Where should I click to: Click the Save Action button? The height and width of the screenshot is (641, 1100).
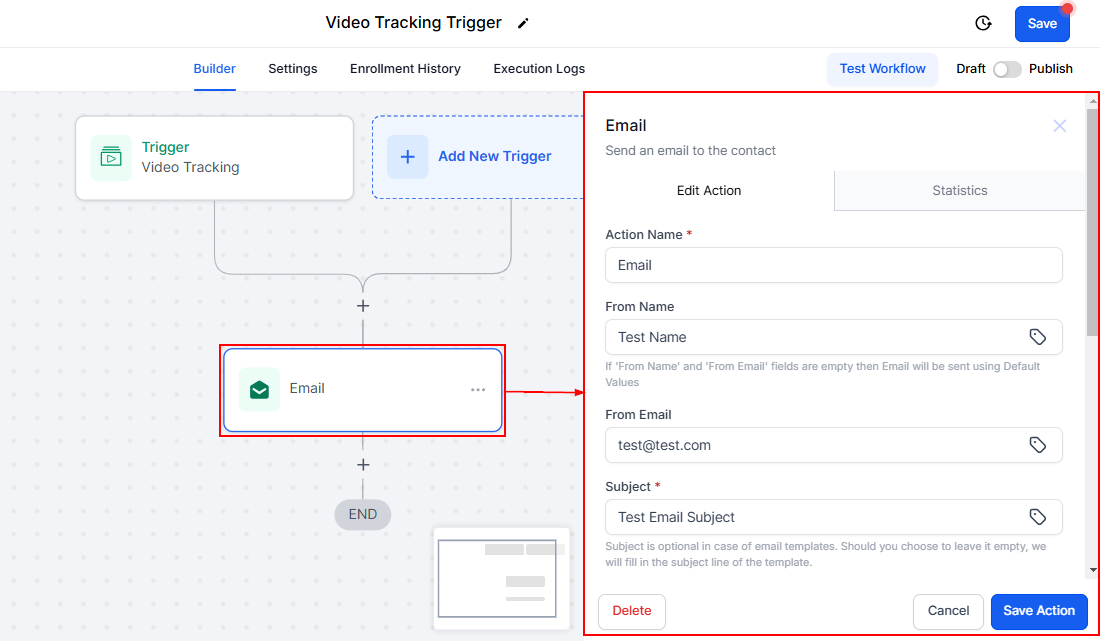tap(1039, 611)
